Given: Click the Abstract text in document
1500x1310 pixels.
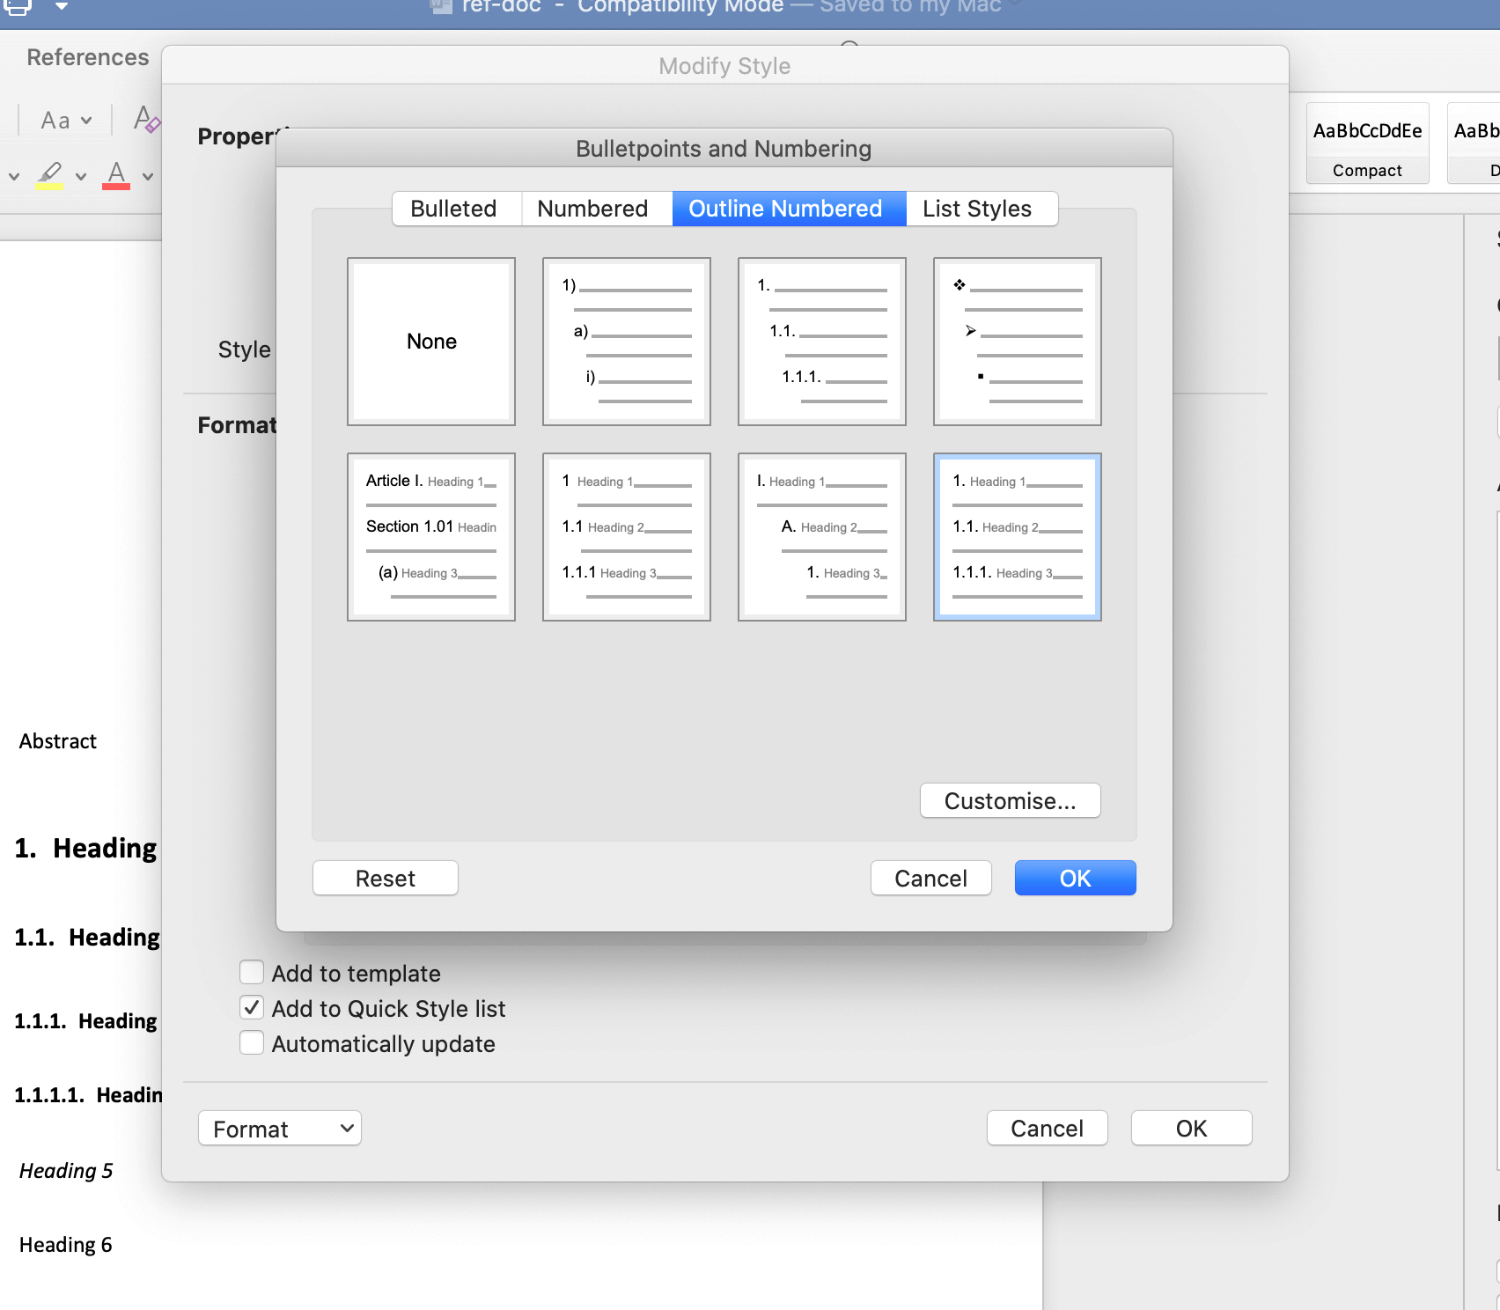Looking at the screenshot, I should point(58,741).
